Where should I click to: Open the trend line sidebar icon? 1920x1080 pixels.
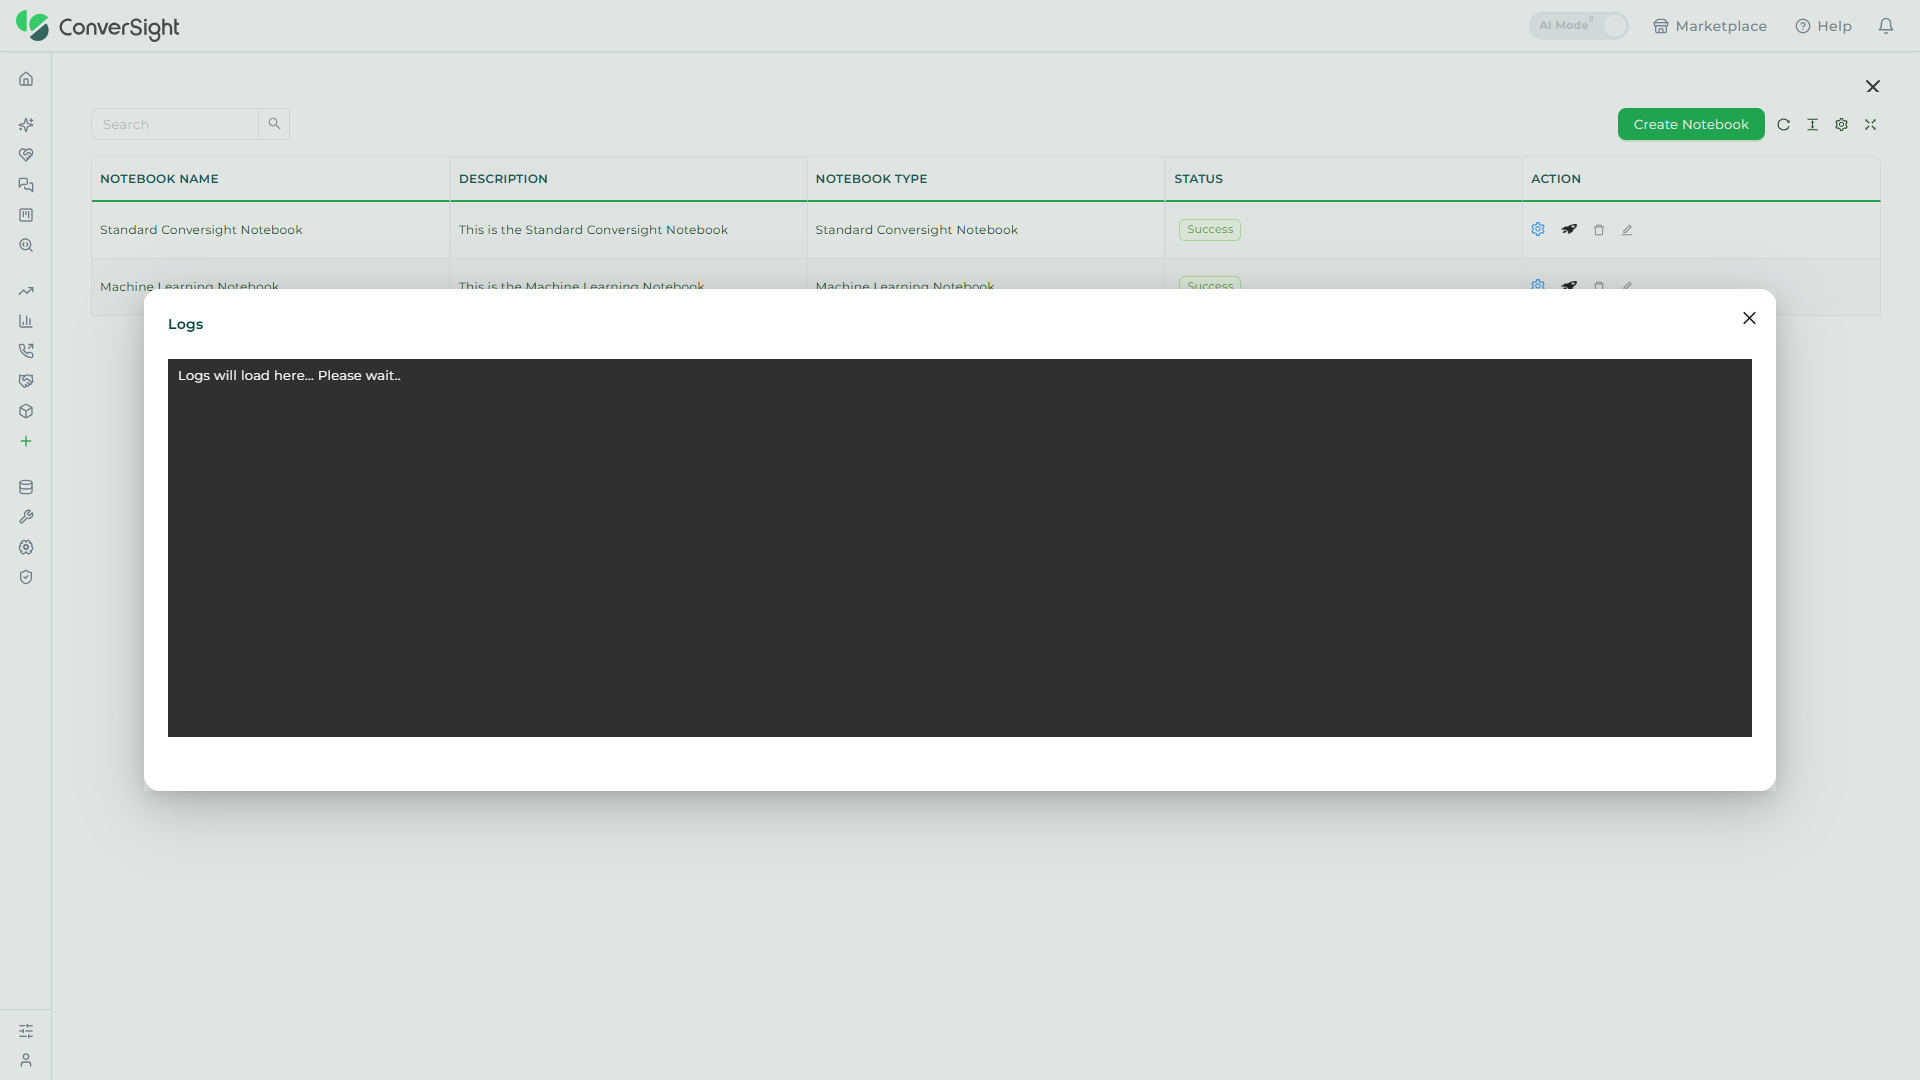[26, 291]
